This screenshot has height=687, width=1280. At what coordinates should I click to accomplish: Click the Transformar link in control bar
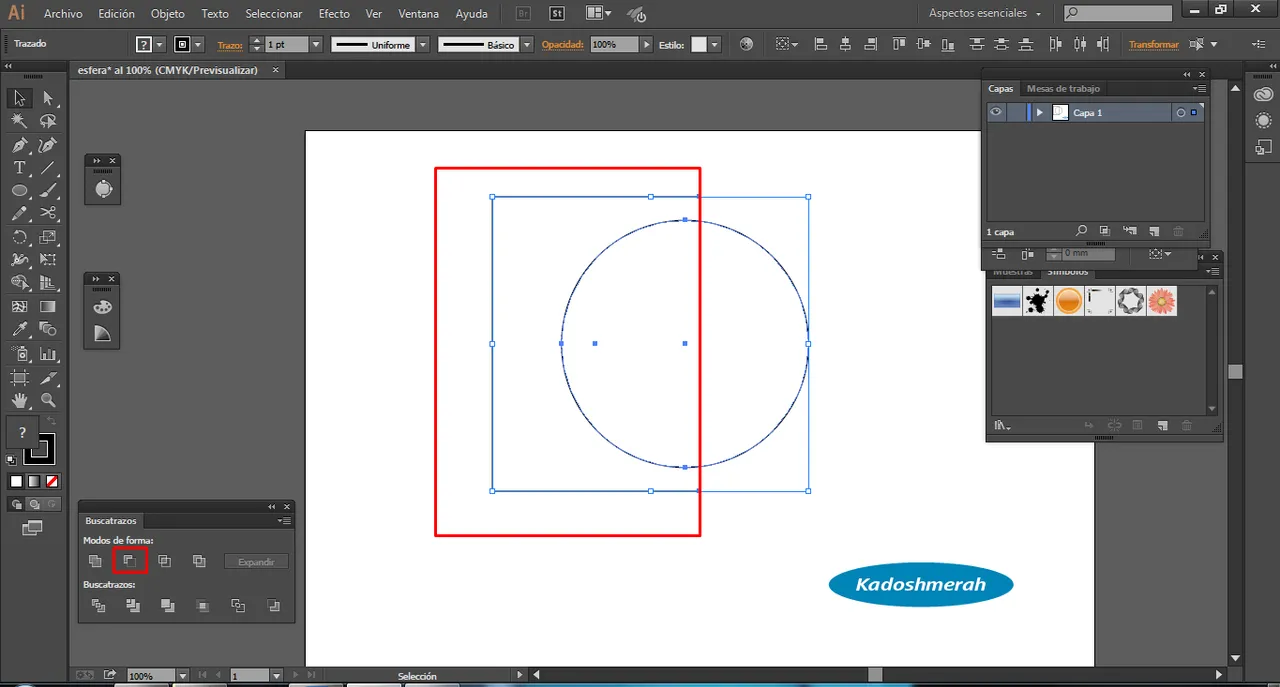(x=1153, y=45)
